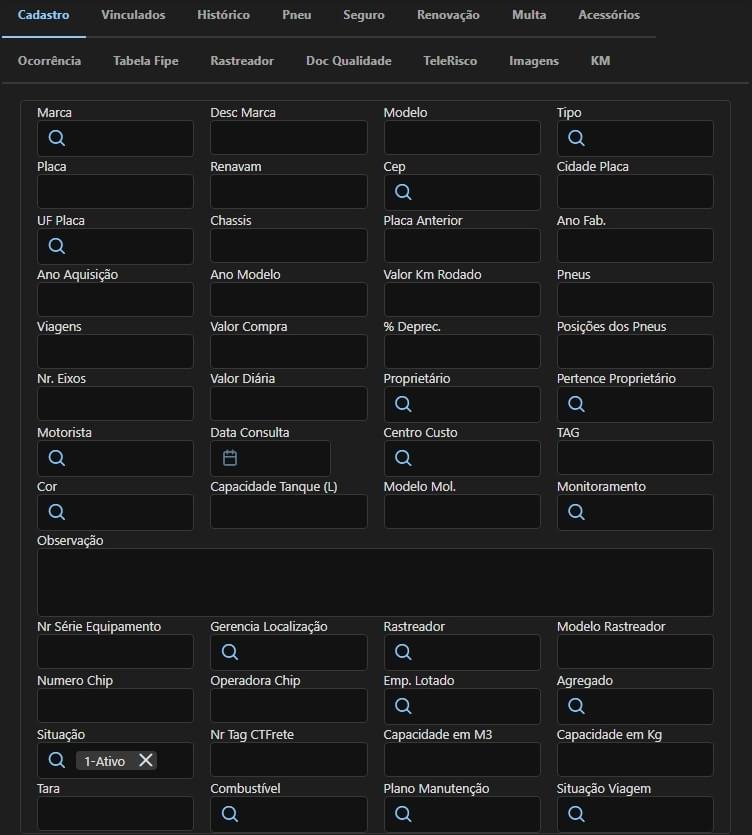The height and width of the screenshot is (835, 752).
Task: Open lookup via Cep search icon
Action: coord(403,192)
